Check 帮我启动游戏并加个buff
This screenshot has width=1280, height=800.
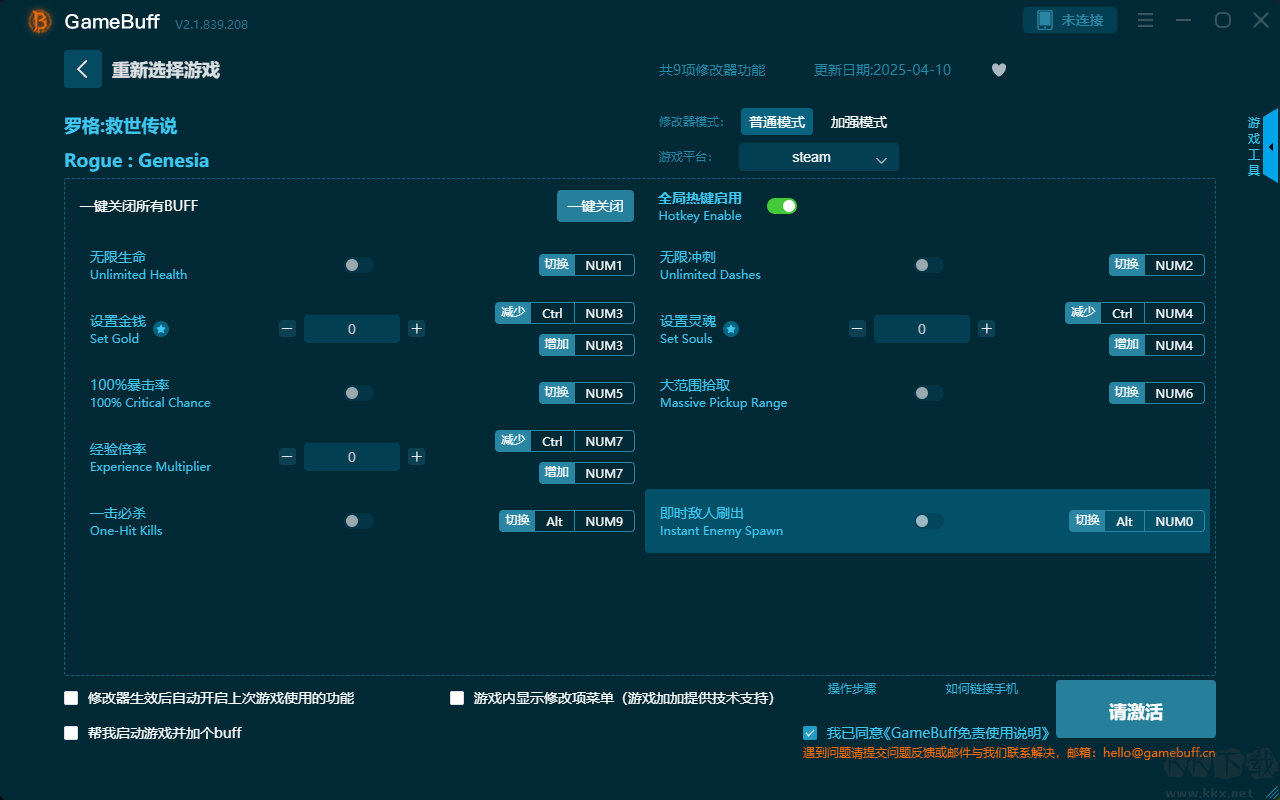[x=71, y=733]
